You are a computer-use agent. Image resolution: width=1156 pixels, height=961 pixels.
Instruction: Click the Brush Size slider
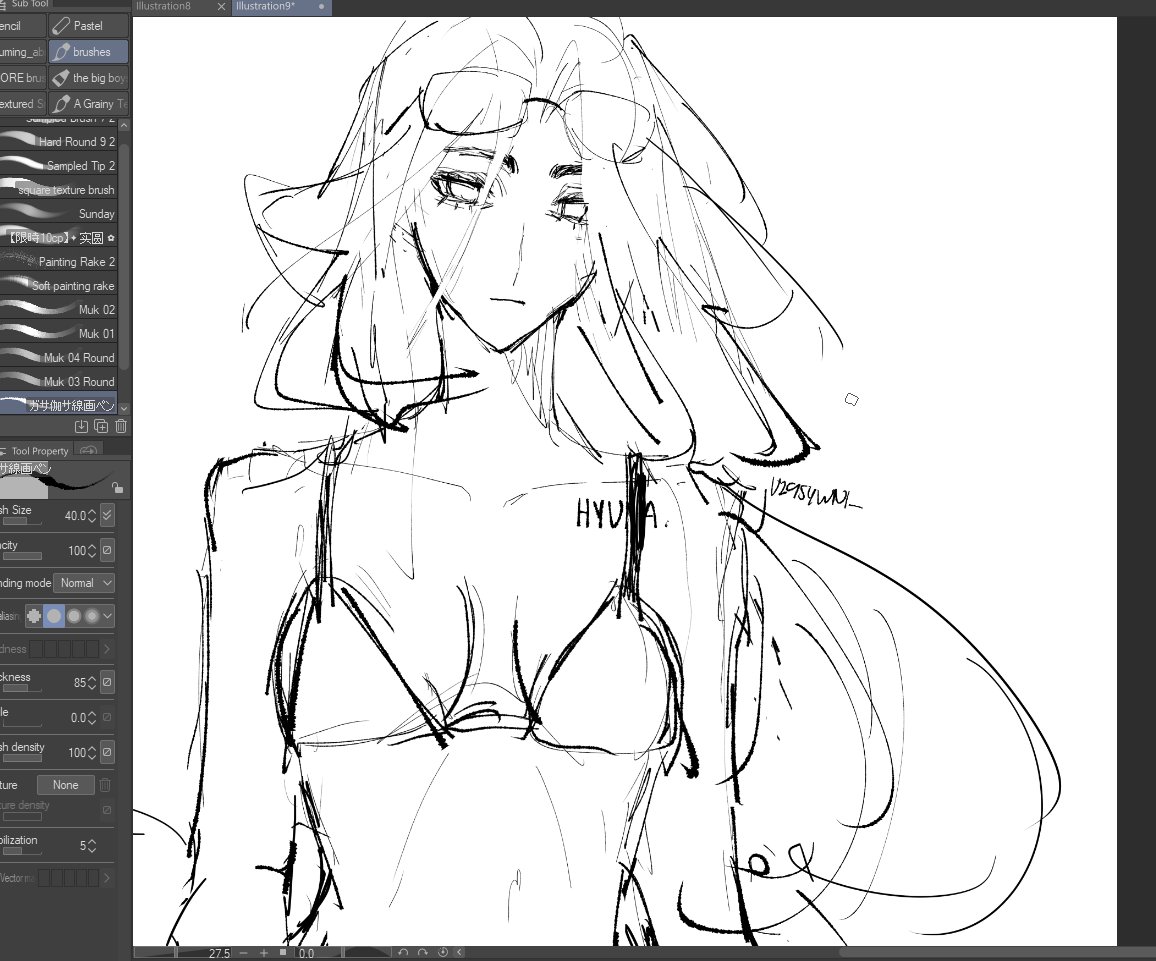point(21,522)
